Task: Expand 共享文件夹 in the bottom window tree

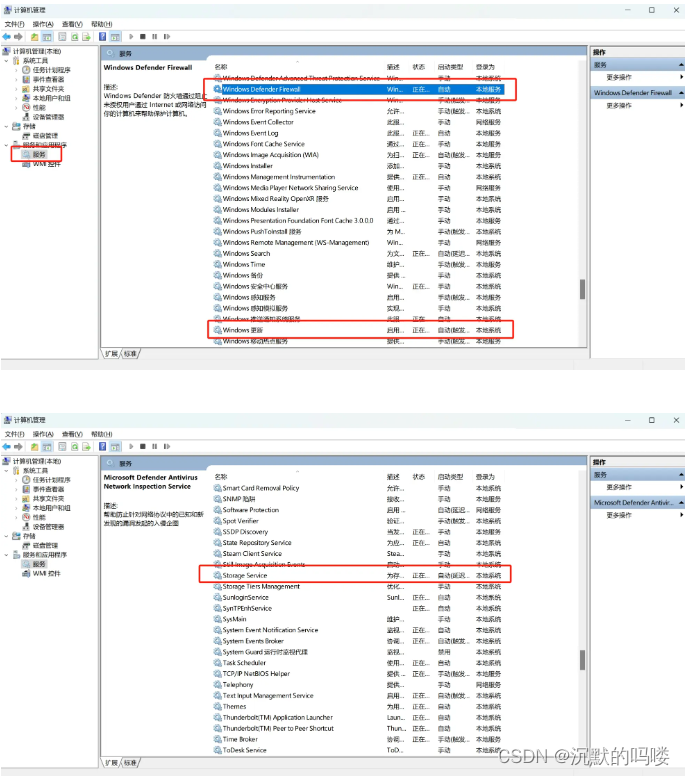Action: [x=16, y=499]
